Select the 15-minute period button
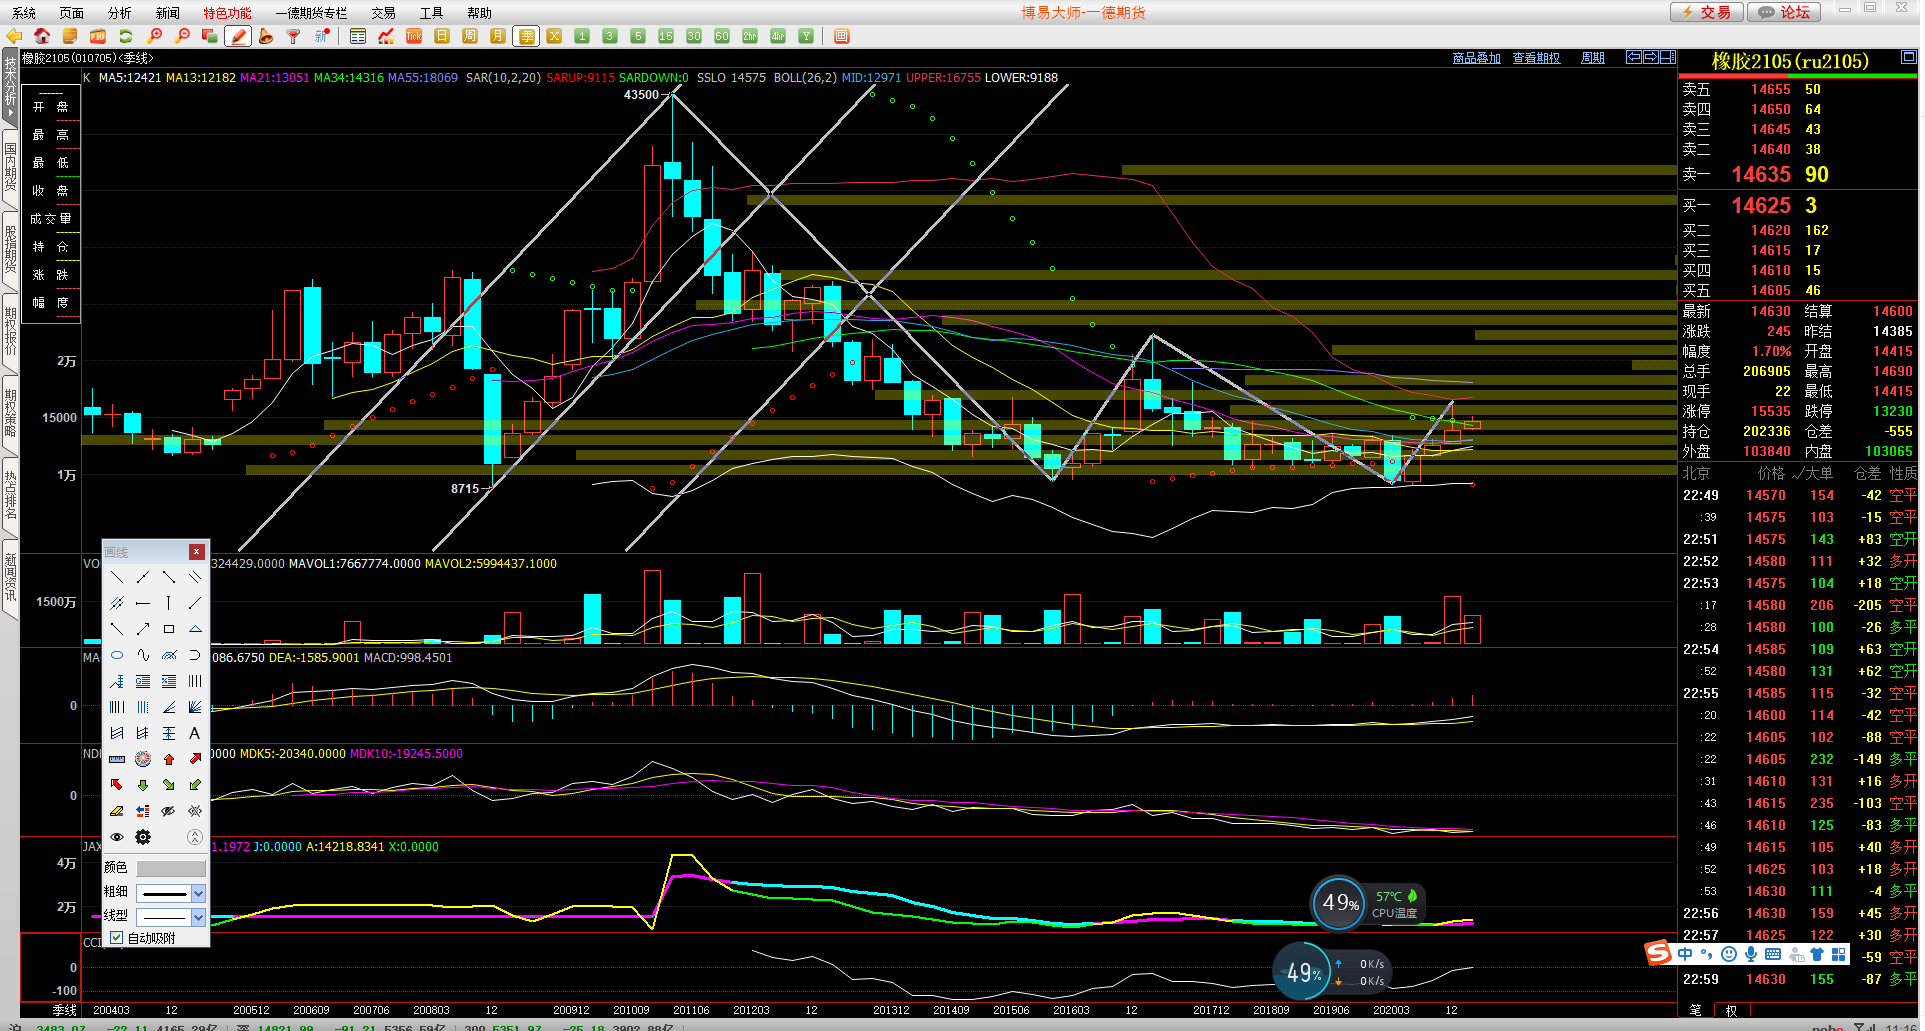 [666, 36]
